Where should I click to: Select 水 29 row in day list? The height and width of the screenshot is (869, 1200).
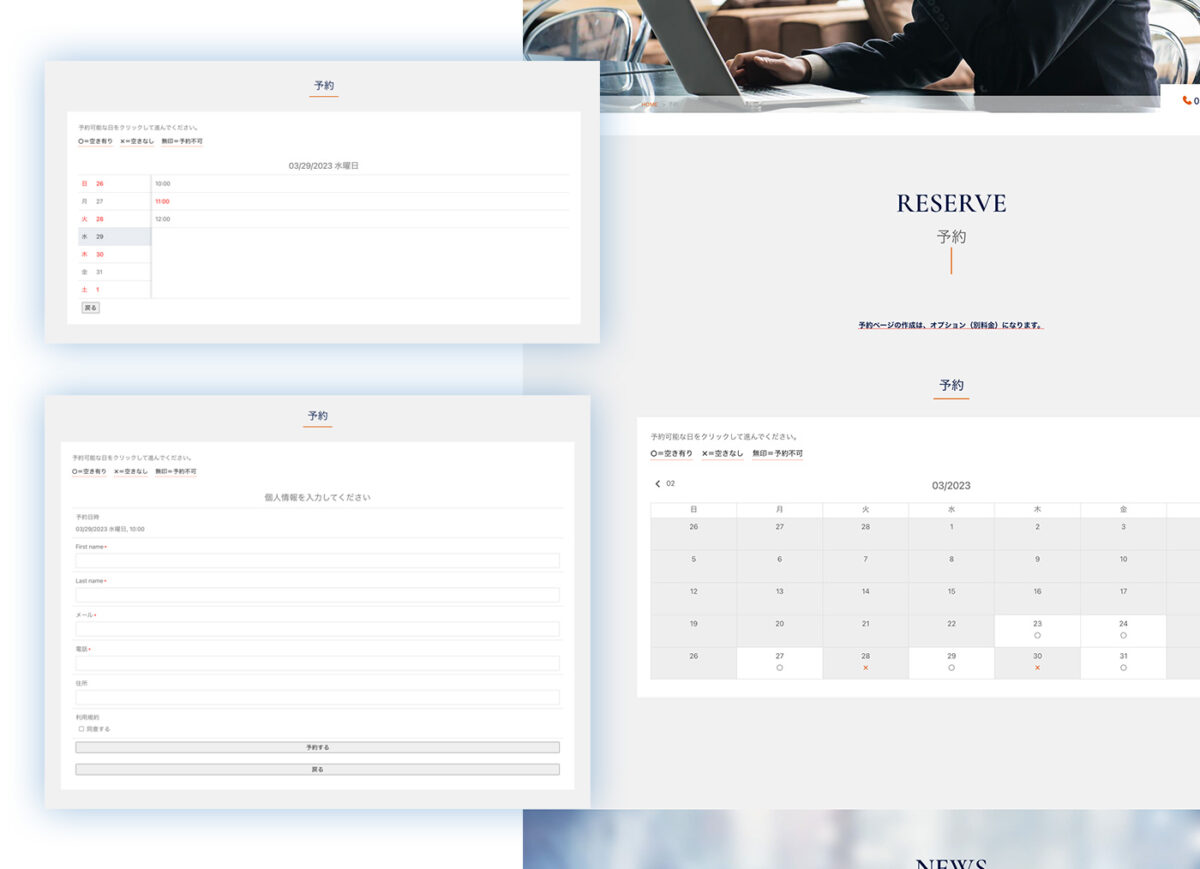point(114,237)
